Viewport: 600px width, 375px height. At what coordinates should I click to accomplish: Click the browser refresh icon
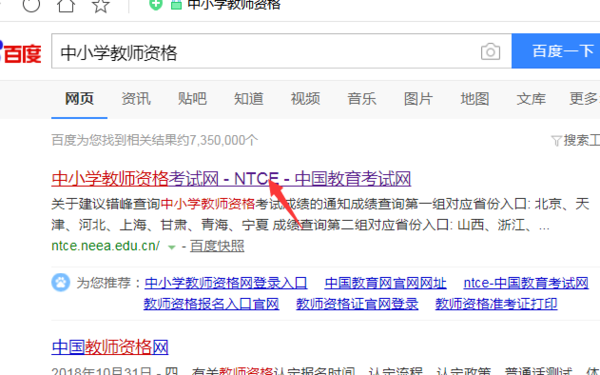click(31, 5)
